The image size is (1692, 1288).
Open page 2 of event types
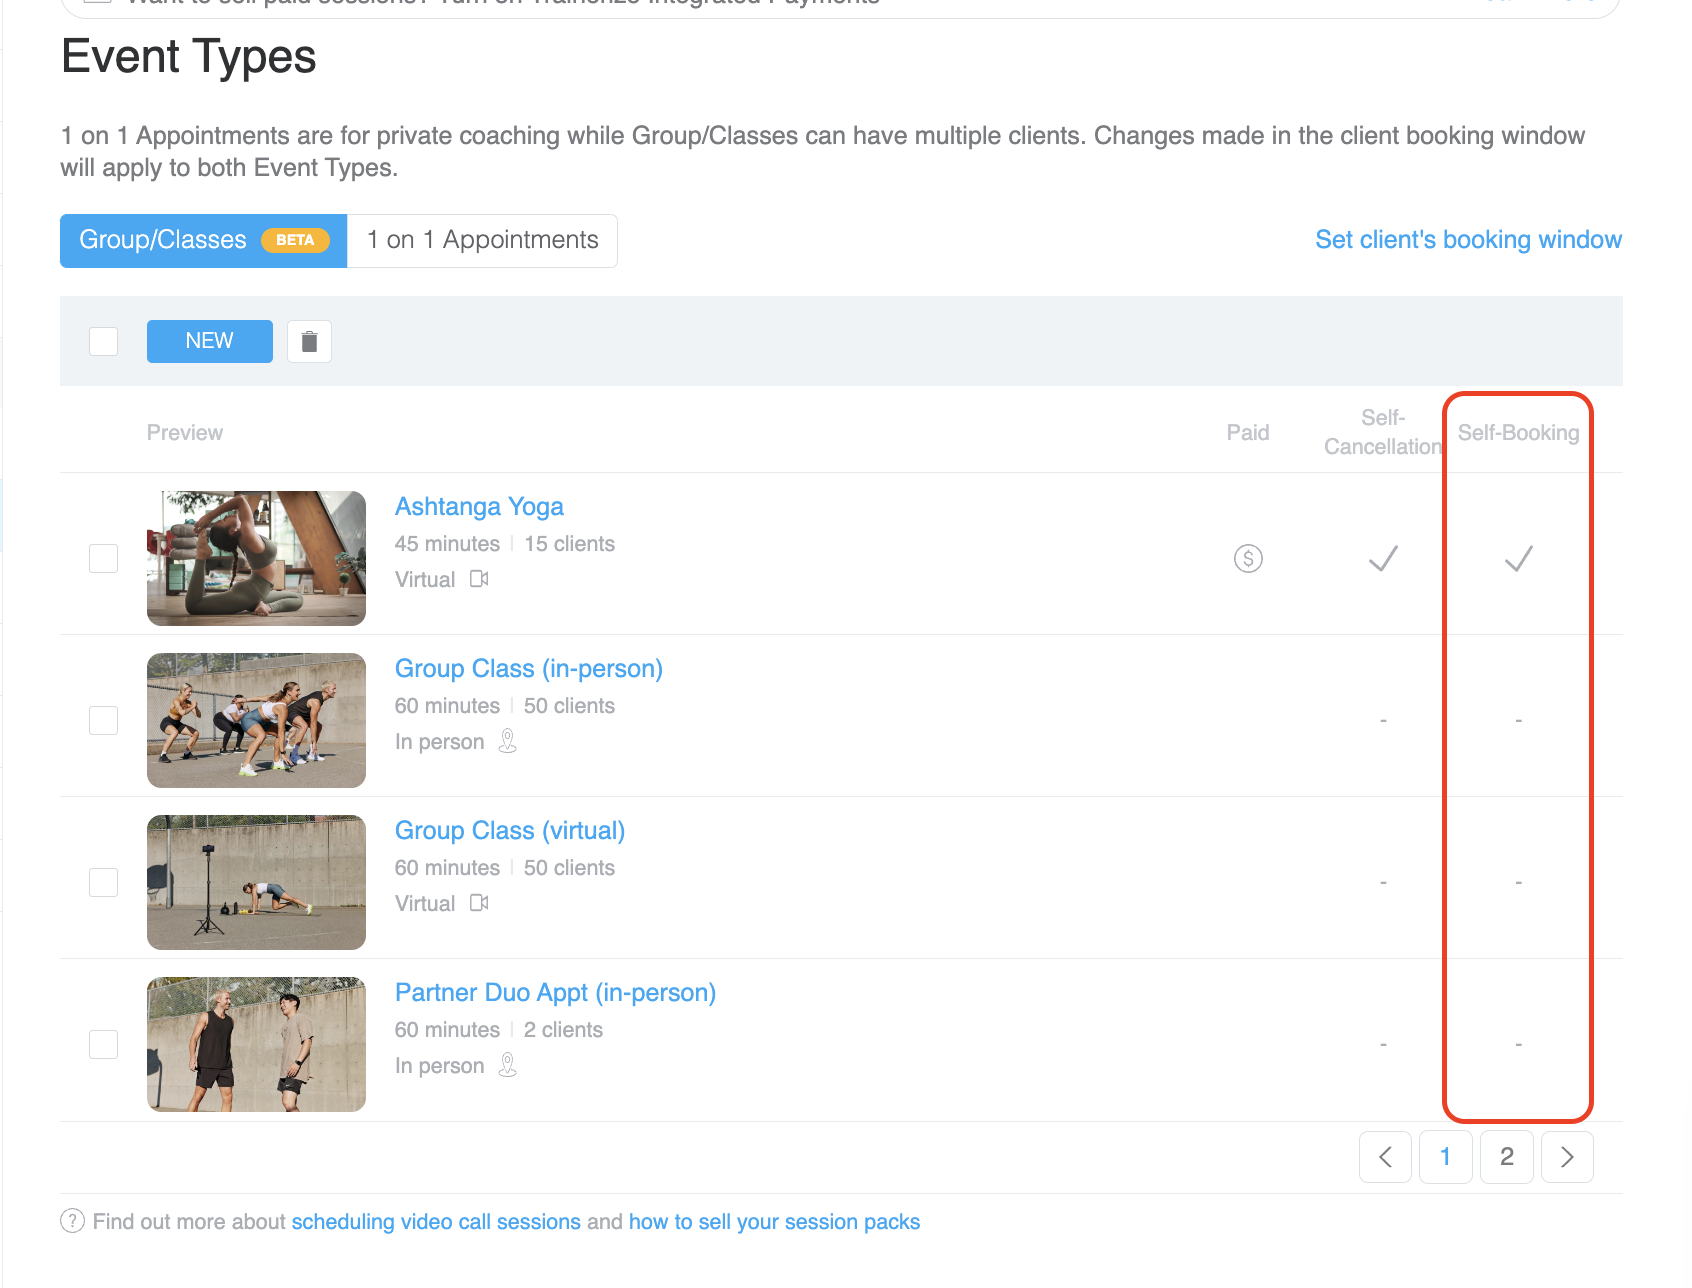(x=1506, y=1157)
